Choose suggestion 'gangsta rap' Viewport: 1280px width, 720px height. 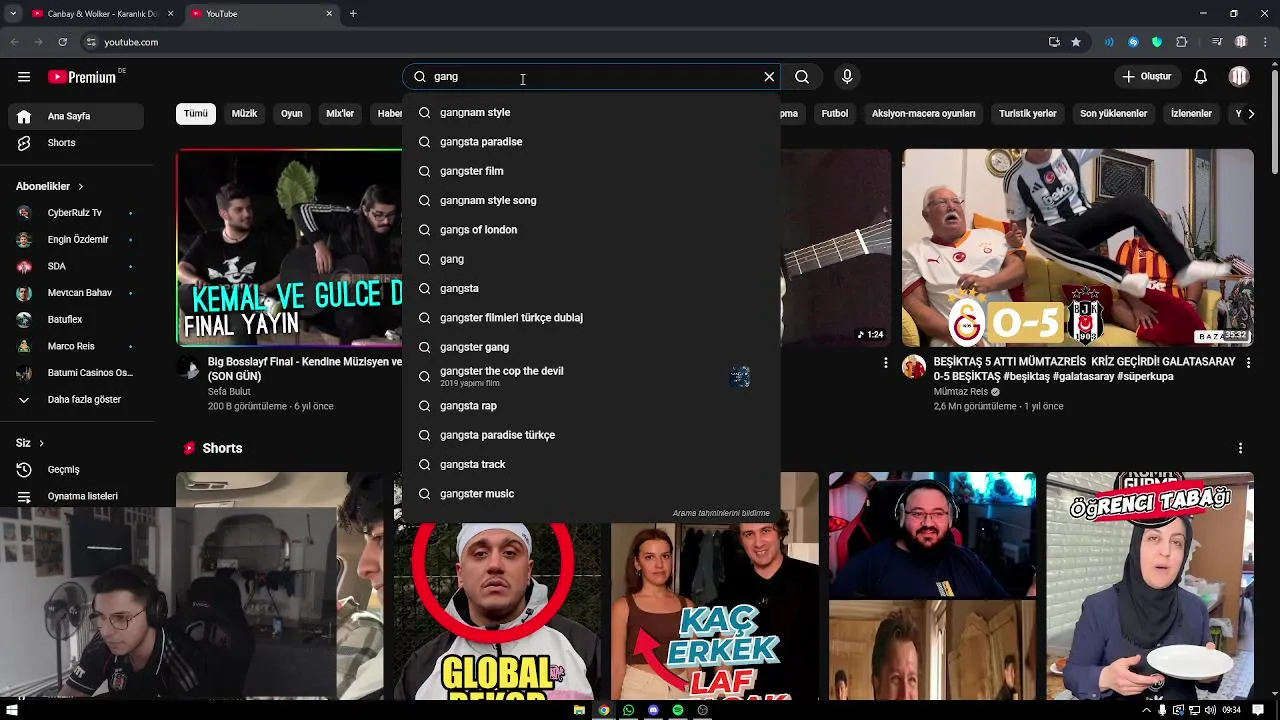(x=591, y=406)
